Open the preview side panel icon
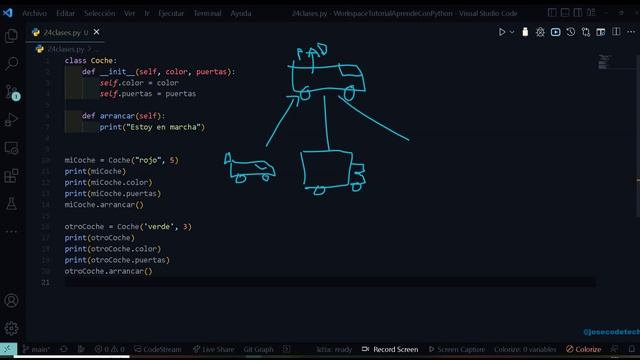 tap(601, 32)
